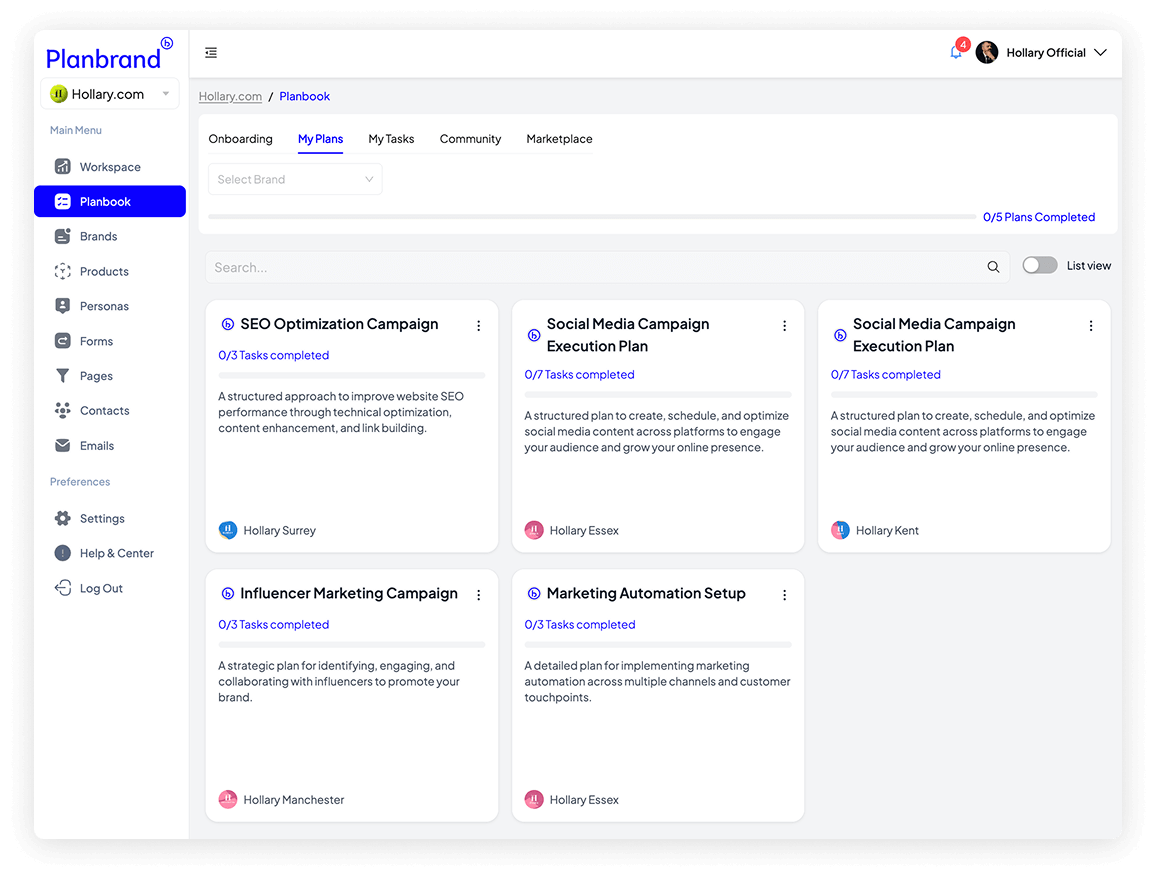Click the Hollary.com breadcrumb link
1156x877 pixels.
230,97
